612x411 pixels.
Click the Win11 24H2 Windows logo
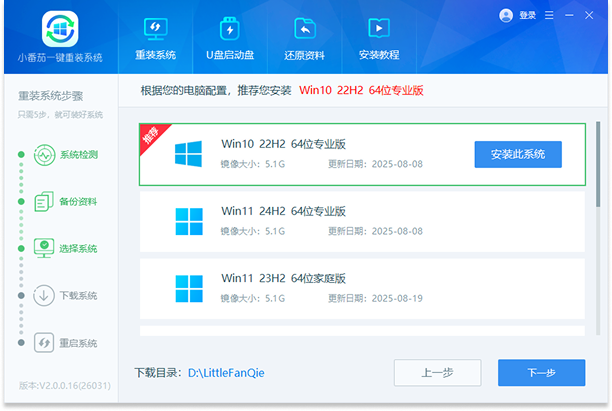tap(187, 221)
